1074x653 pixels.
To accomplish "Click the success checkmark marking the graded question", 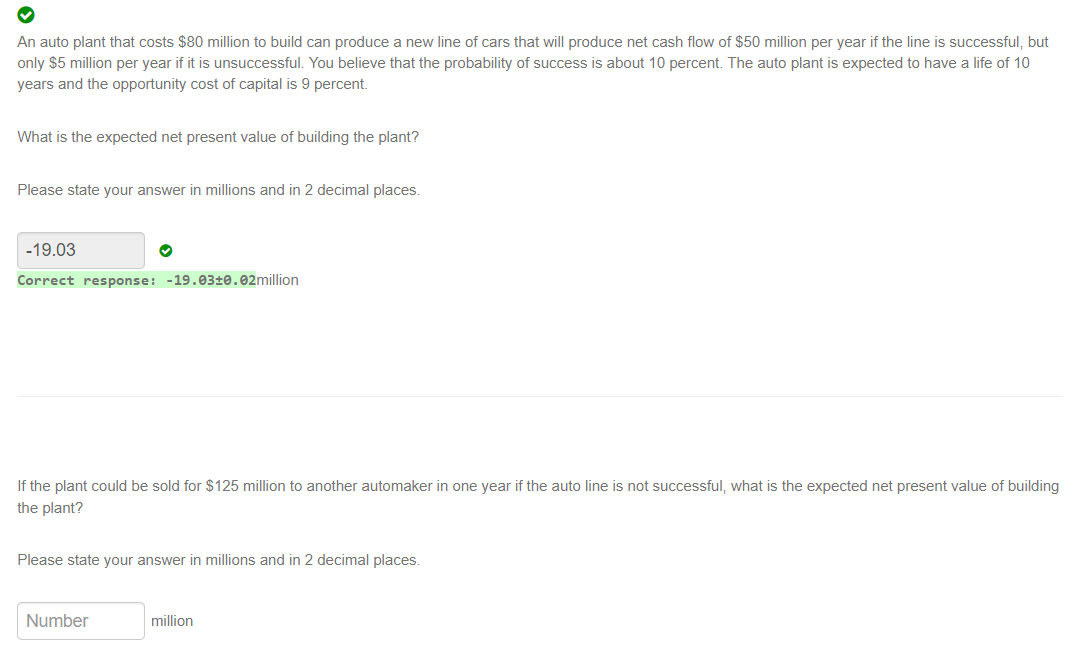I will (x=25, y=15).
